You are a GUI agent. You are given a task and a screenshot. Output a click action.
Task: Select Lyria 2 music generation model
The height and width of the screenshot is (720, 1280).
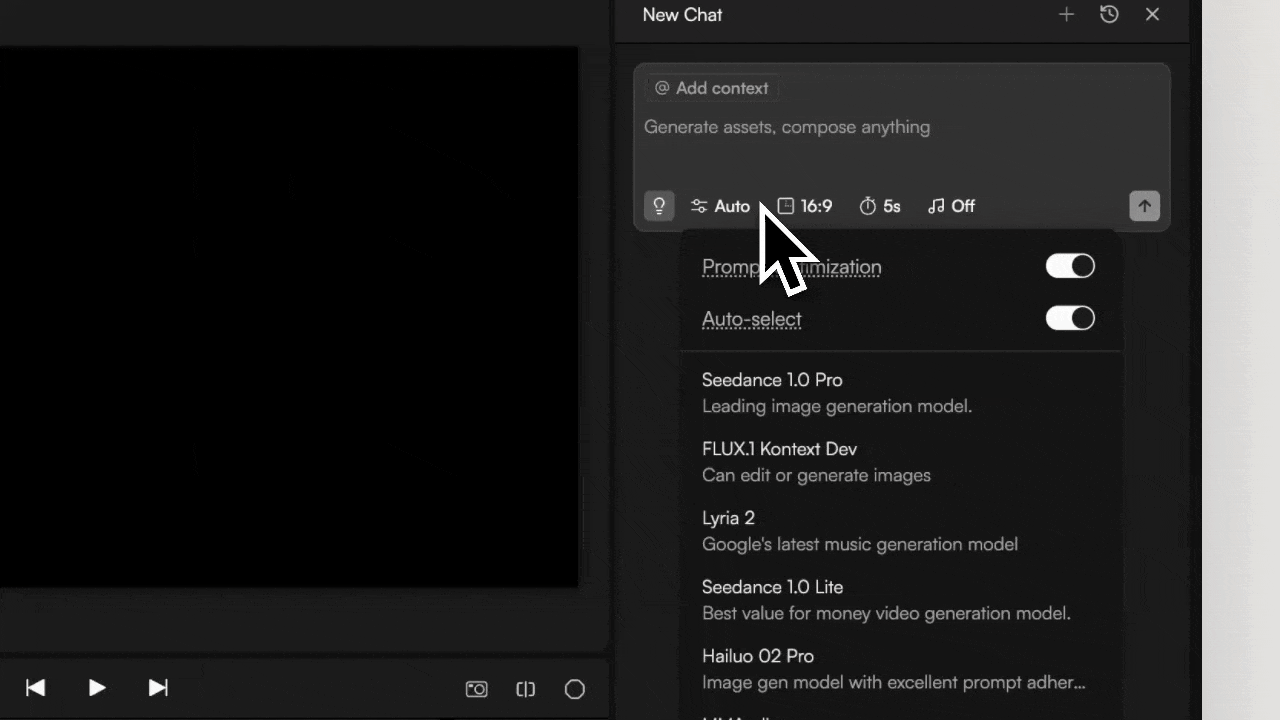tap(728, 518)
